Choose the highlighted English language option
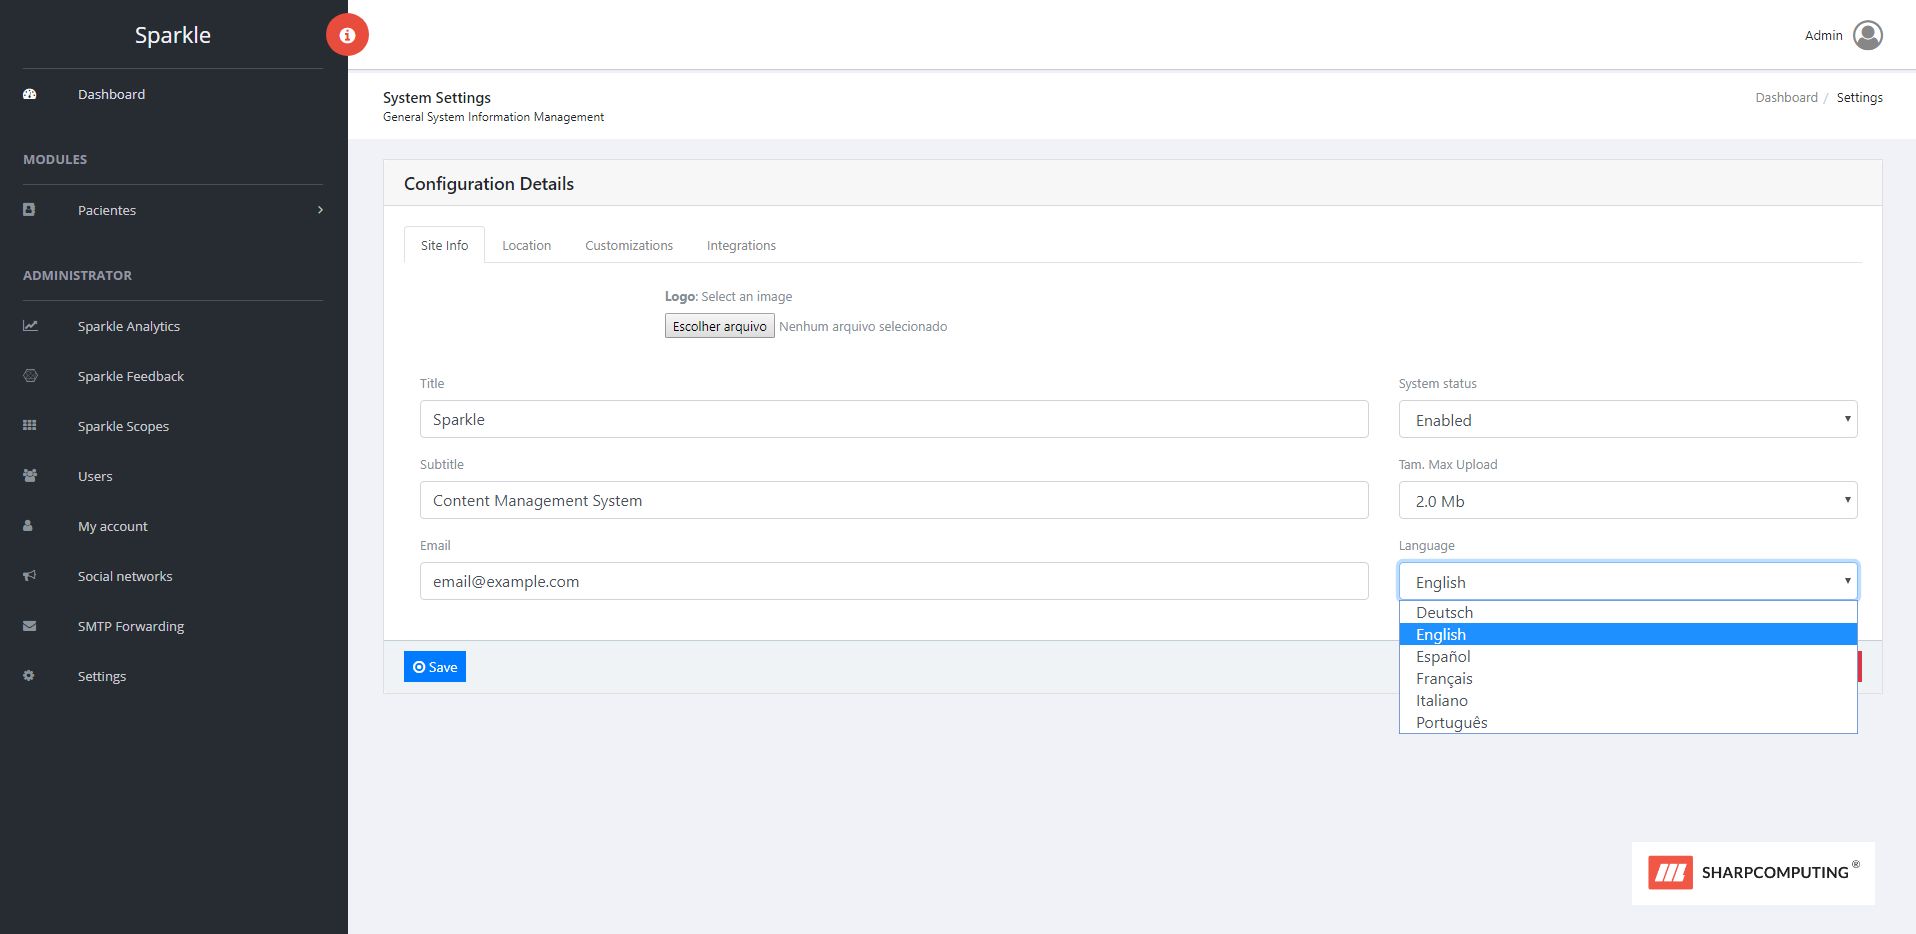Screen dimensions: 1916x934 (x=1628, y=635)
